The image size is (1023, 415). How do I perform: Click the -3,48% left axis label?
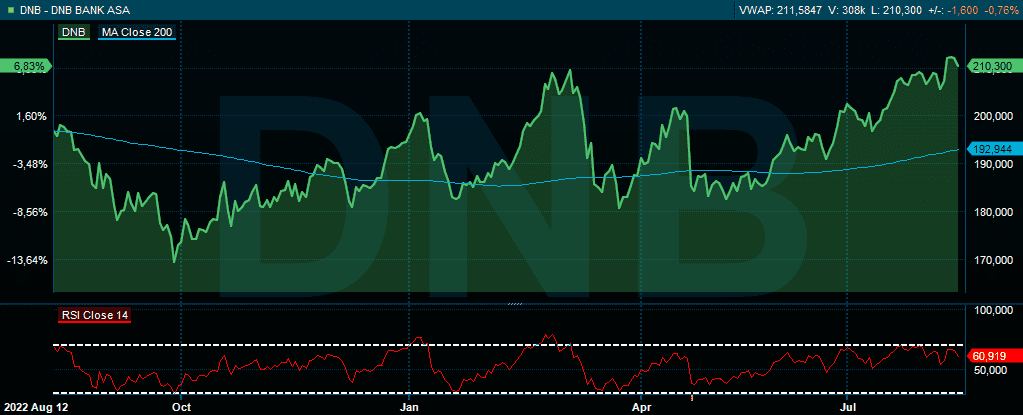[29, 164]
